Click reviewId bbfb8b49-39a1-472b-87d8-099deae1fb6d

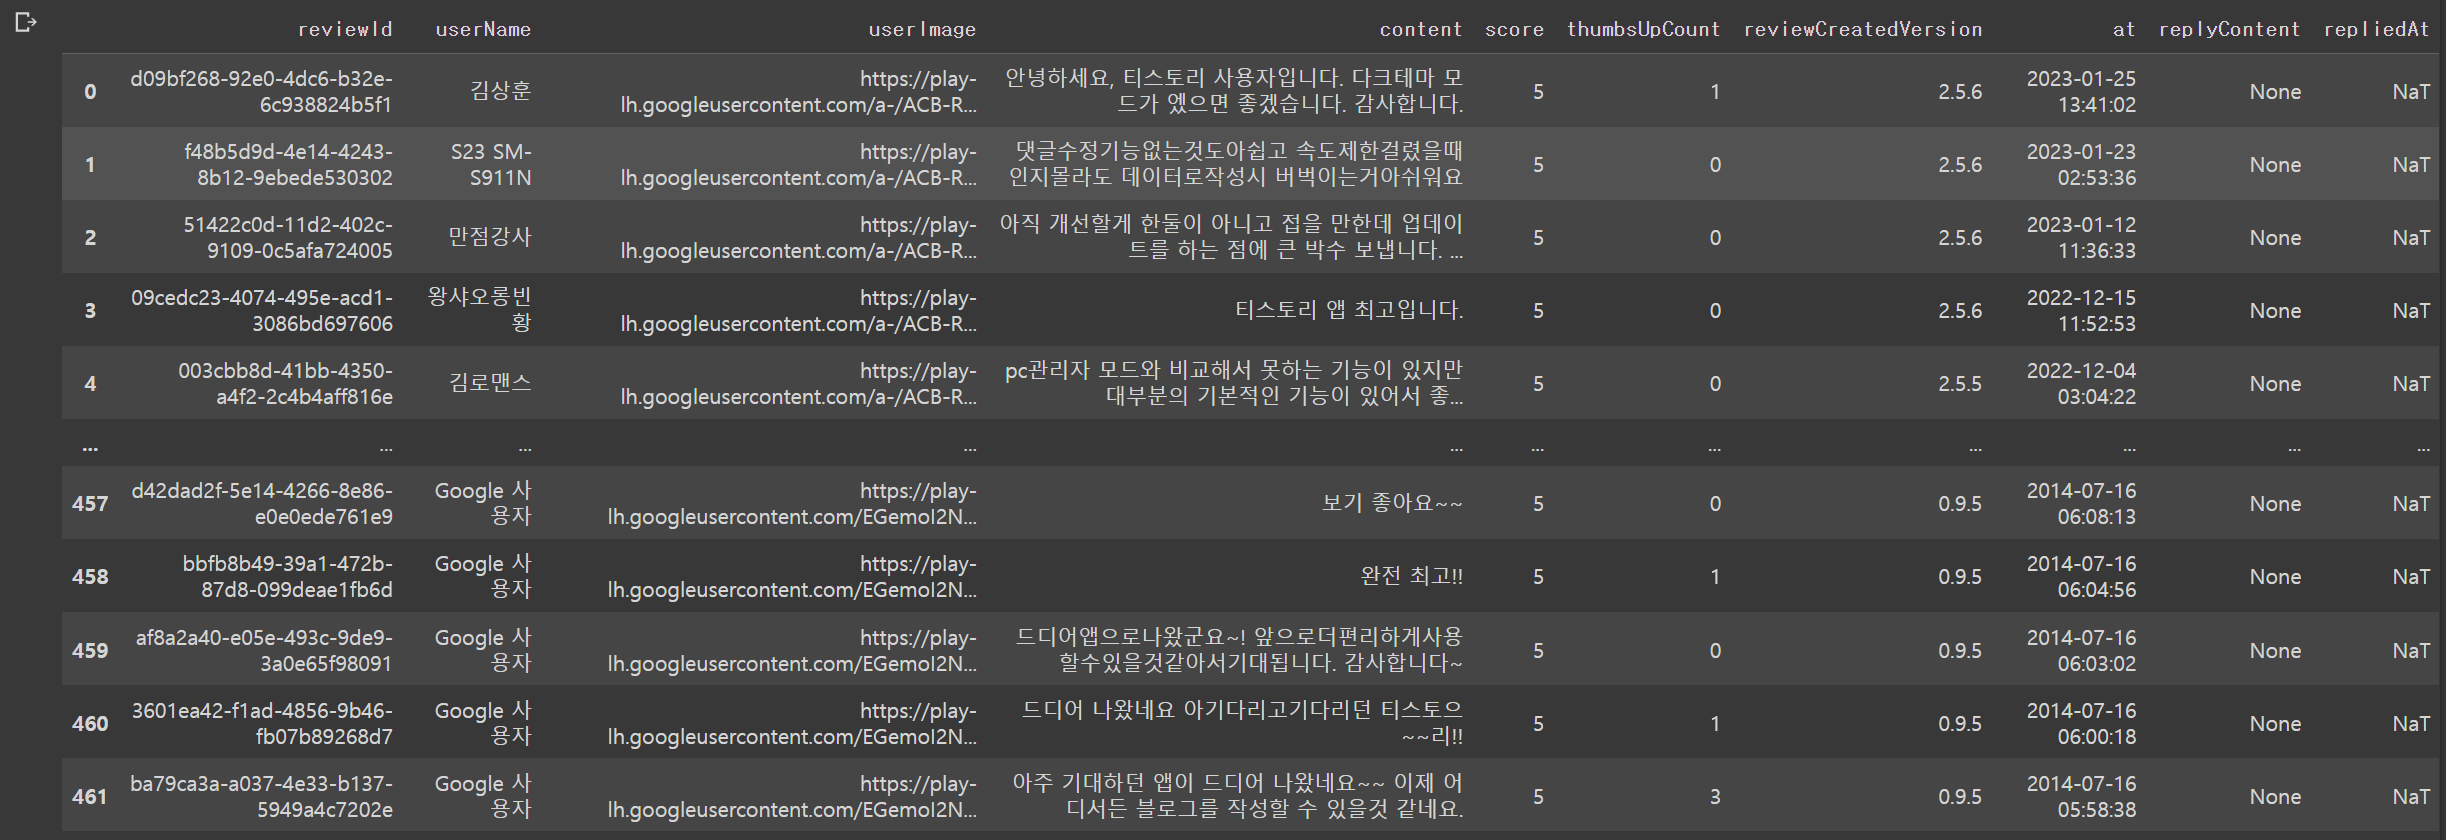287,576
